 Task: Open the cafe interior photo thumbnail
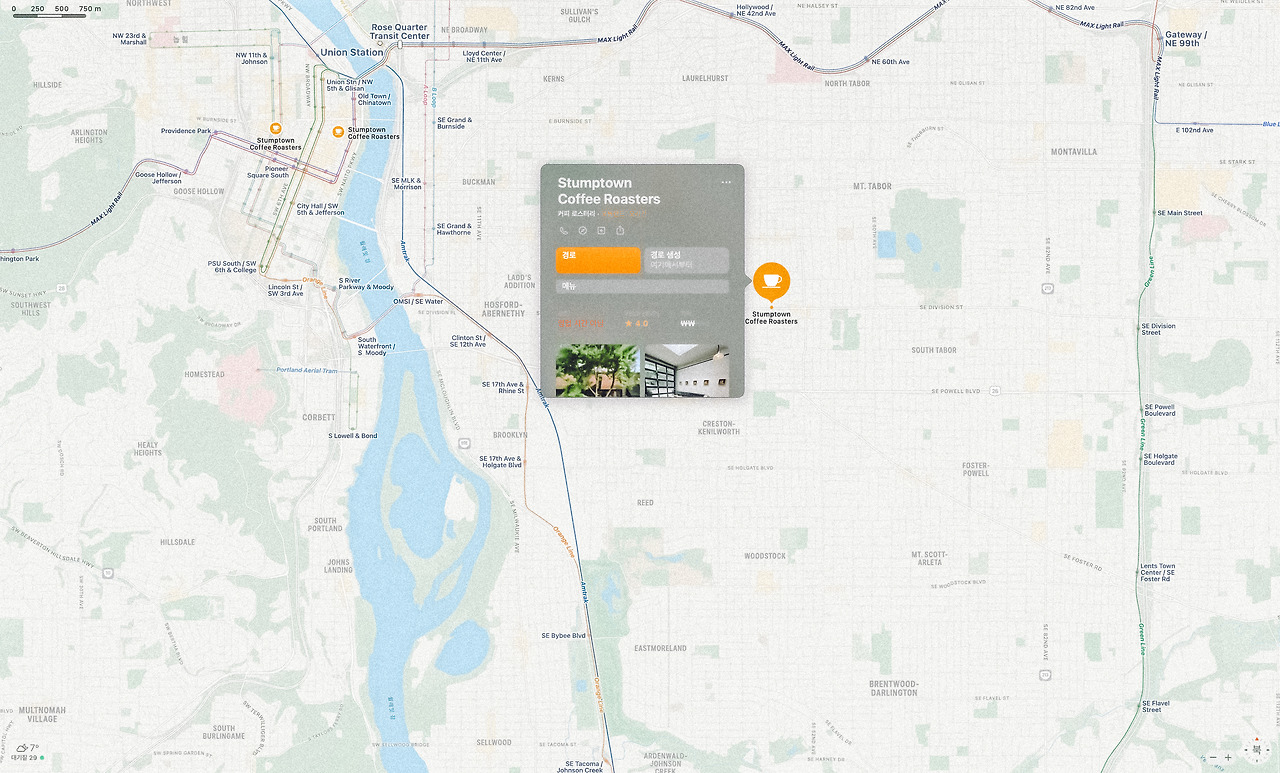point(687,370)
